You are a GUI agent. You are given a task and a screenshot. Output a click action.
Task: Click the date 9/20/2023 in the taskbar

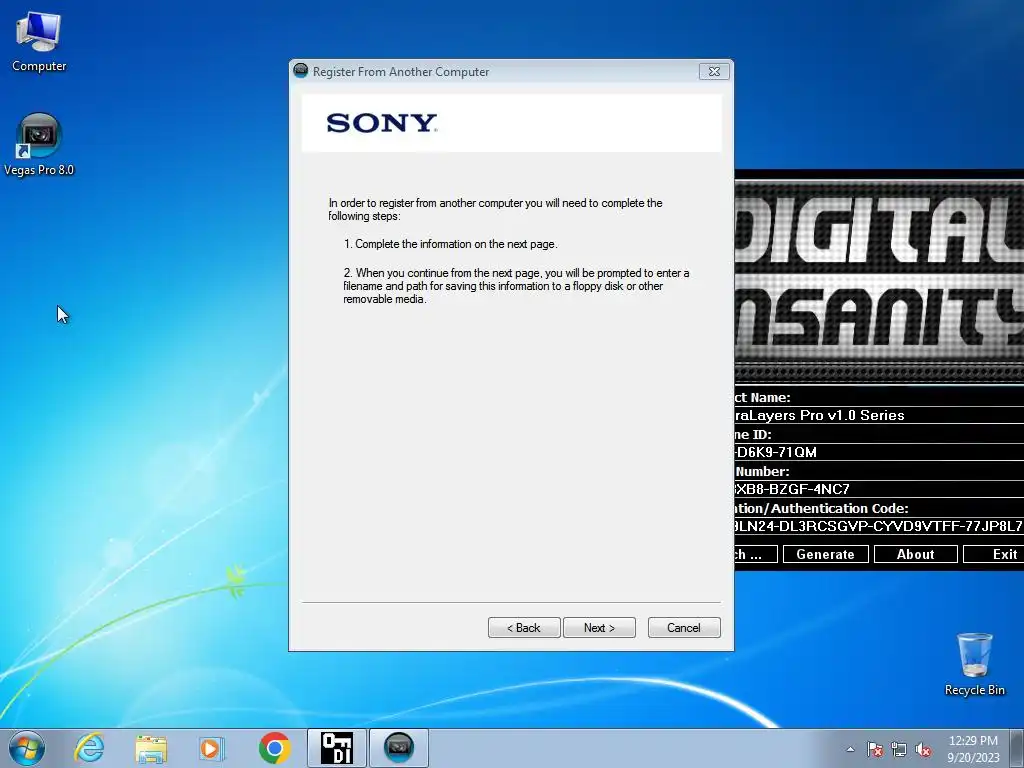coord(973,758)
